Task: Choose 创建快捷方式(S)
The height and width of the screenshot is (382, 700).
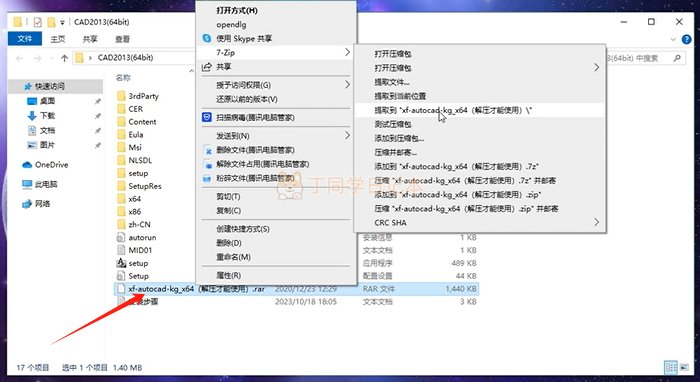Action: pyautogui.click(x=277, y=229)
